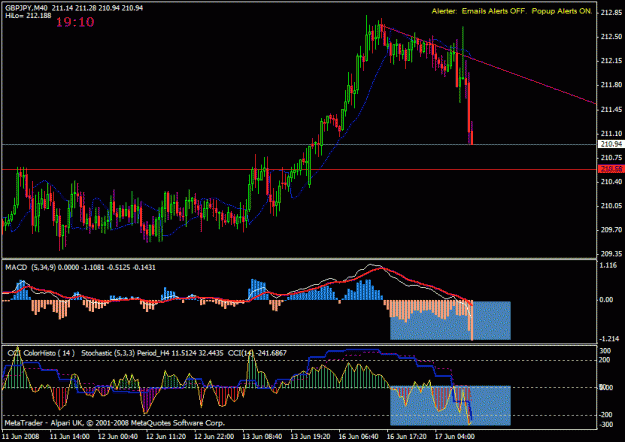Viewport: 625px width, 442px height.
Task: Click the 13 Jun 19:20 time label
Action: click(x=310, y=436)
